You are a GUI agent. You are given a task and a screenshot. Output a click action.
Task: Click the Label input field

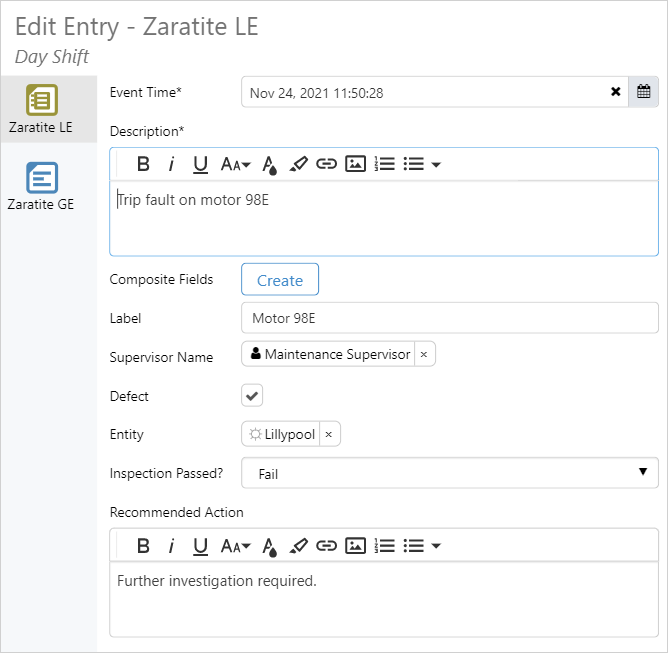click(x=449, y=318)
